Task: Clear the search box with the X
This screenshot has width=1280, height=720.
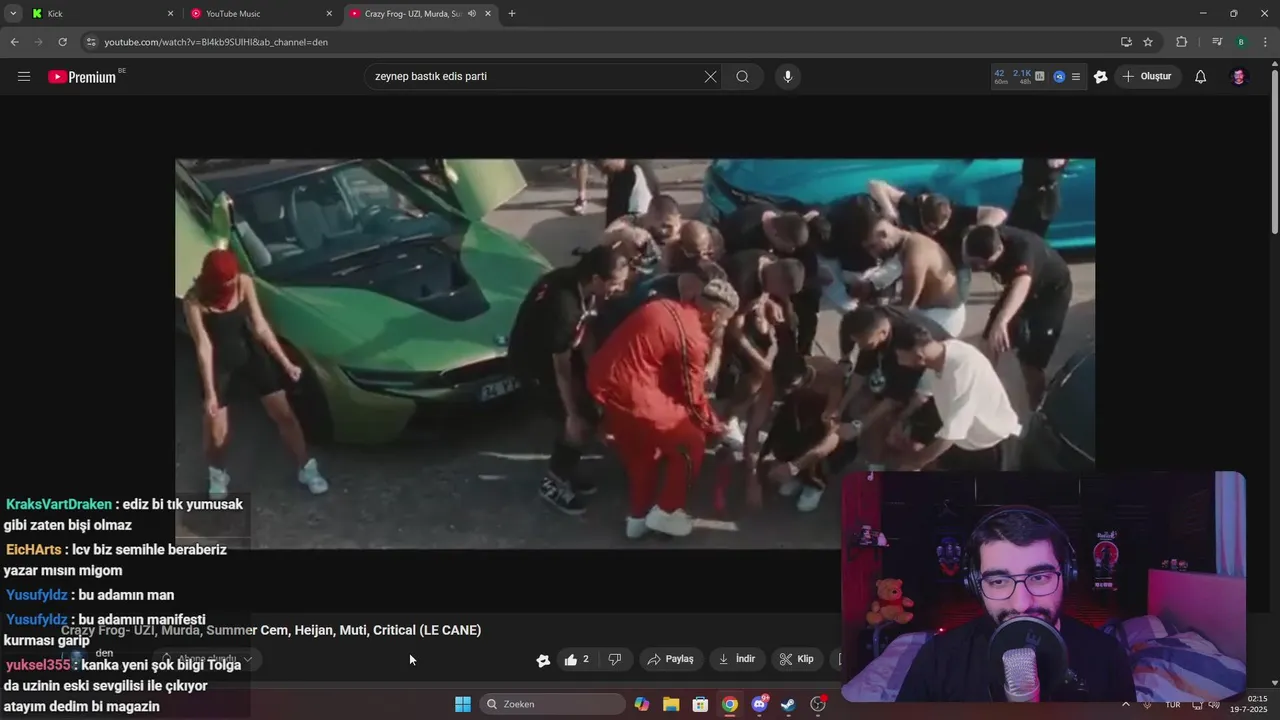Action: (710, 77)
